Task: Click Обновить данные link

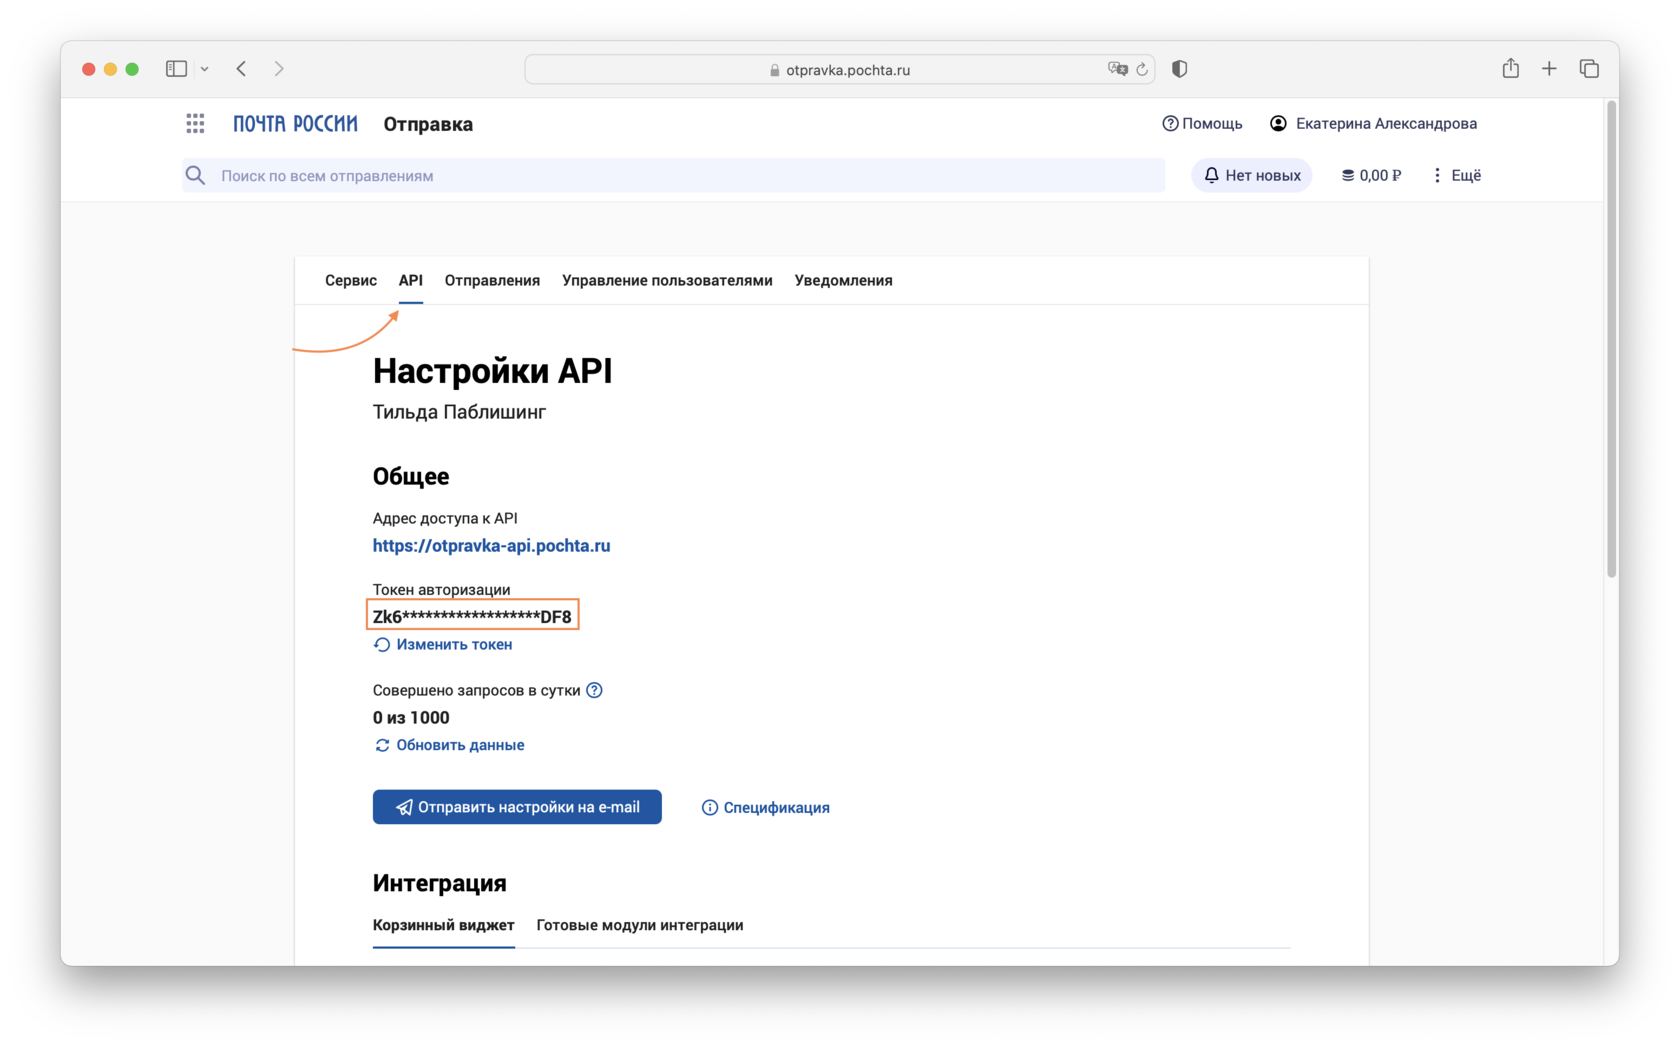Action: pos(449,745)
